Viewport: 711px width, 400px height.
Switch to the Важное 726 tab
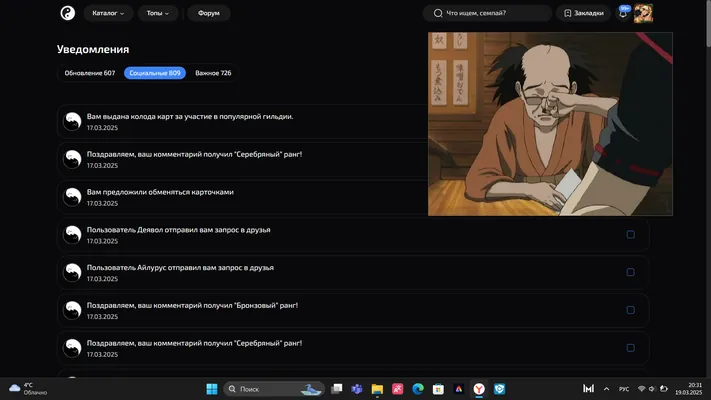(213, 73)
